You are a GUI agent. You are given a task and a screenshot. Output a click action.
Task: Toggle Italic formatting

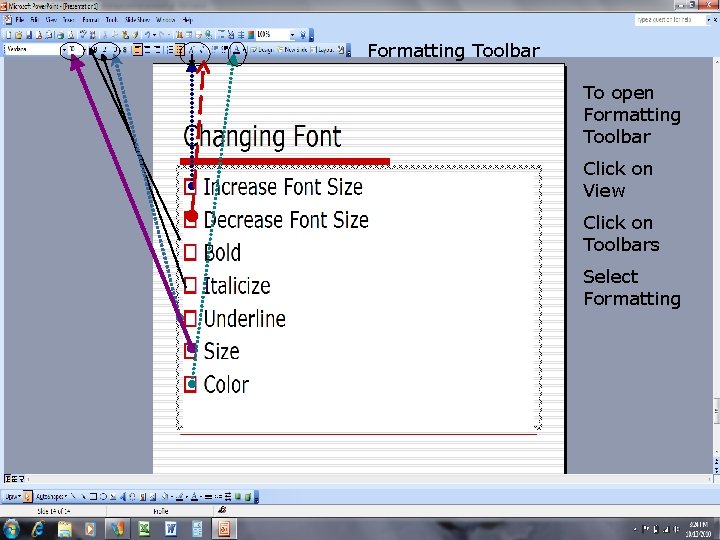[105, 50]
